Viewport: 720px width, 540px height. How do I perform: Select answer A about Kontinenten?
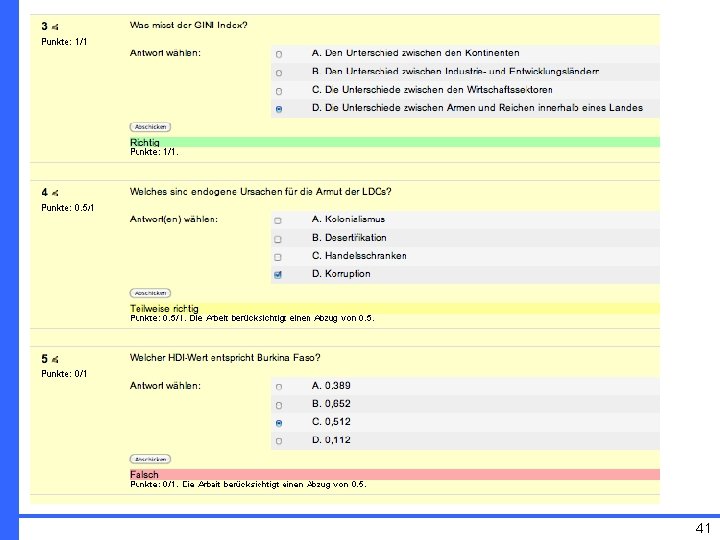[279, 54]
